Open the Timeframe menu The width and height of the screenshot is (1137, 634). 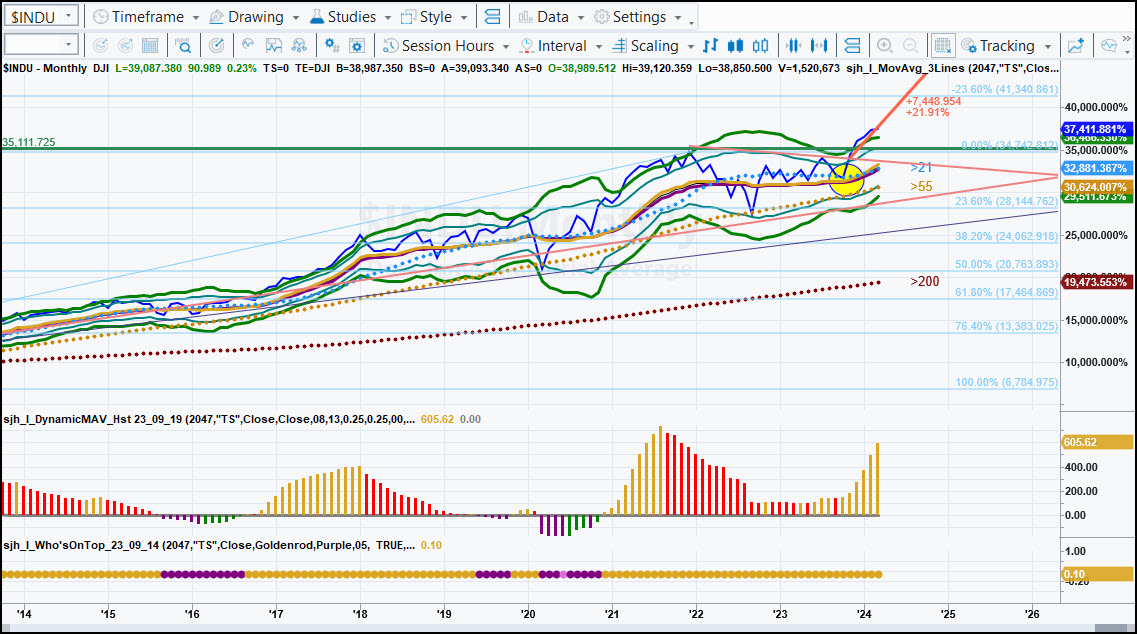tap(146, 17)
